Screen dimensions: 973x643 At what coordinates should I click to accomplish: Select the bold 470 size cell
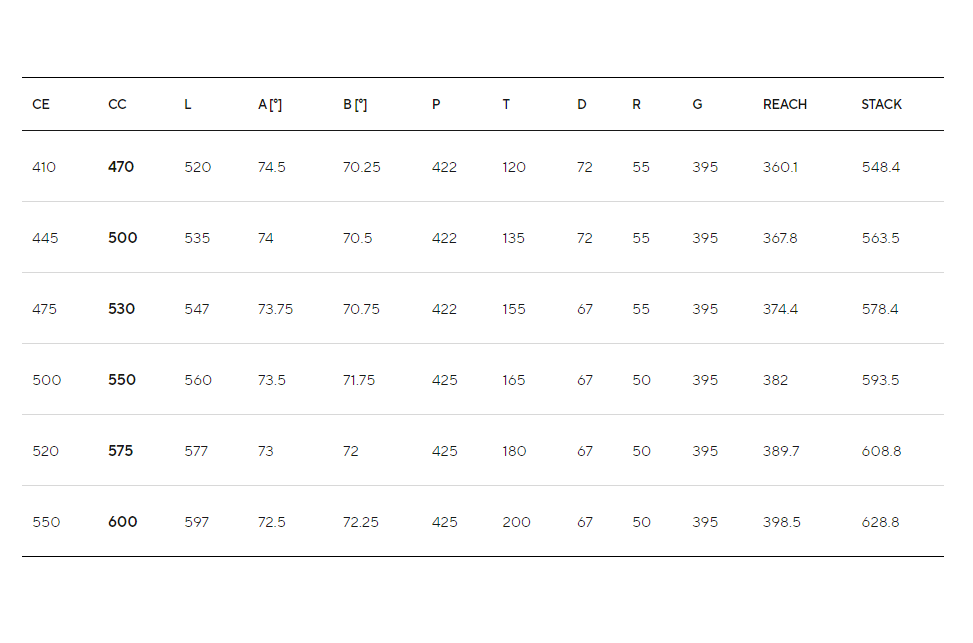click(121, 167)
